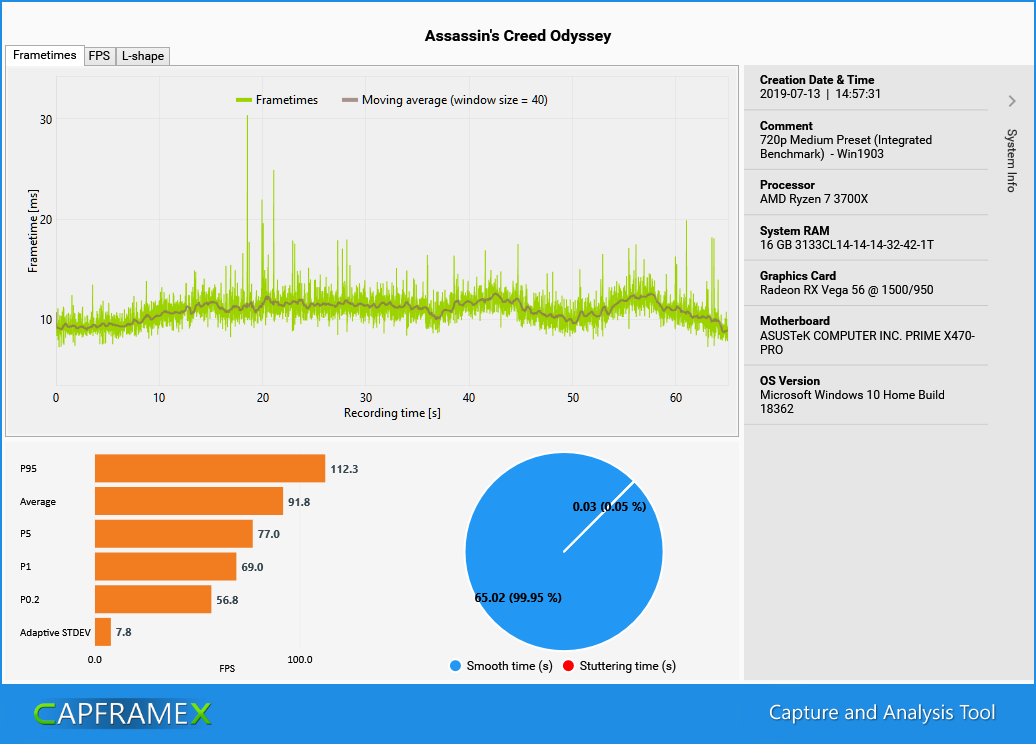1036x744 pixels.
Task: Click the Comment entry in details panel
Action: tap(866, 140)
